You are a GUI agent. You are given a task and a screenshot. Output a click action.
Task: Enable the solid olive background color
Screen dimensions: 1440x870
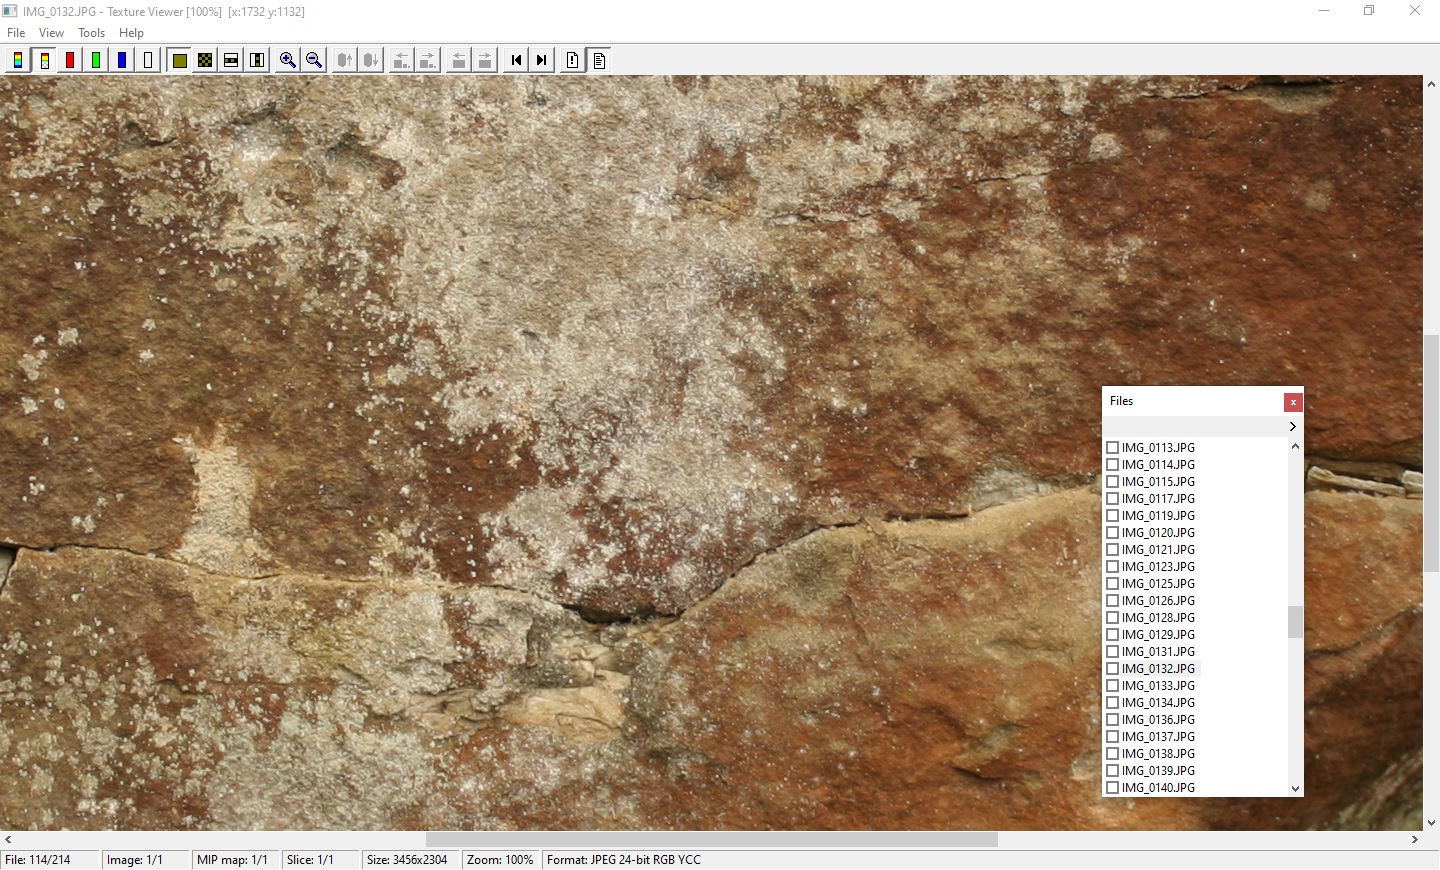pyautogui.click(x=179, y=60)
